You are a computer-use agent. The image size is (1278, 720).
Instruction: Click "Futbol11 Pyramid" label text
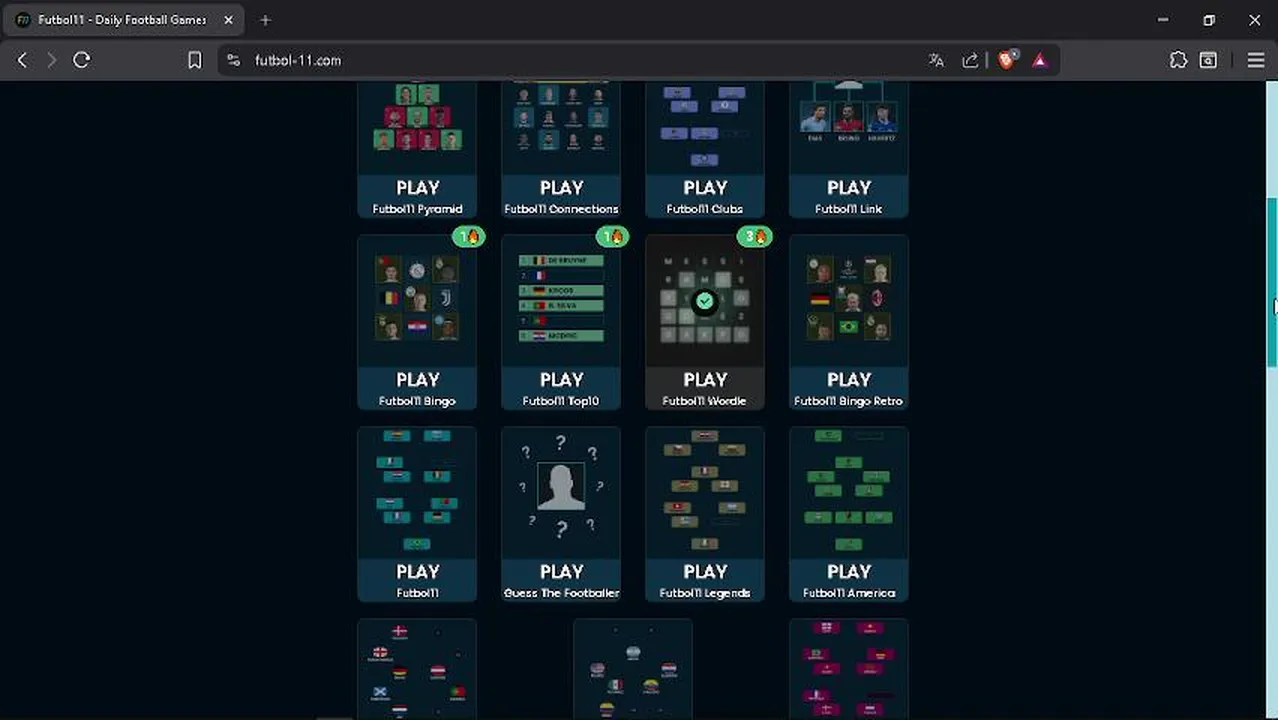pos(417,209)
